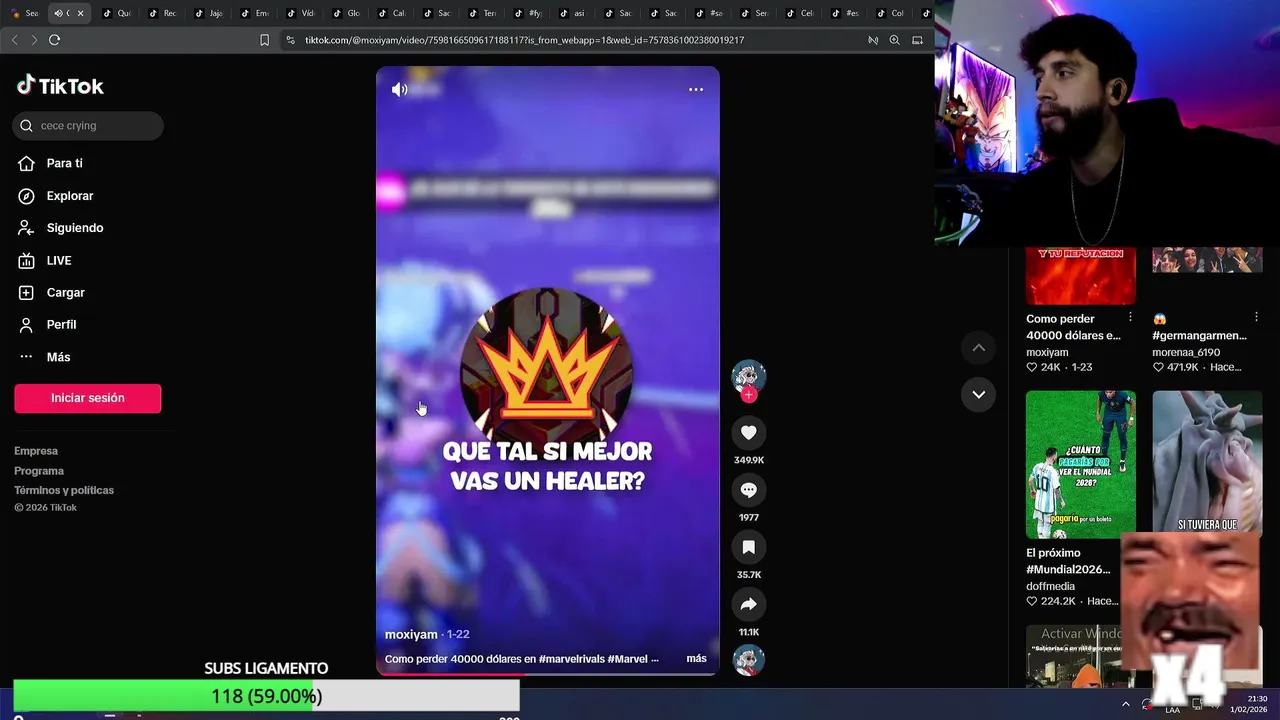Mute the video with speaker icon

tap(400, 89)
